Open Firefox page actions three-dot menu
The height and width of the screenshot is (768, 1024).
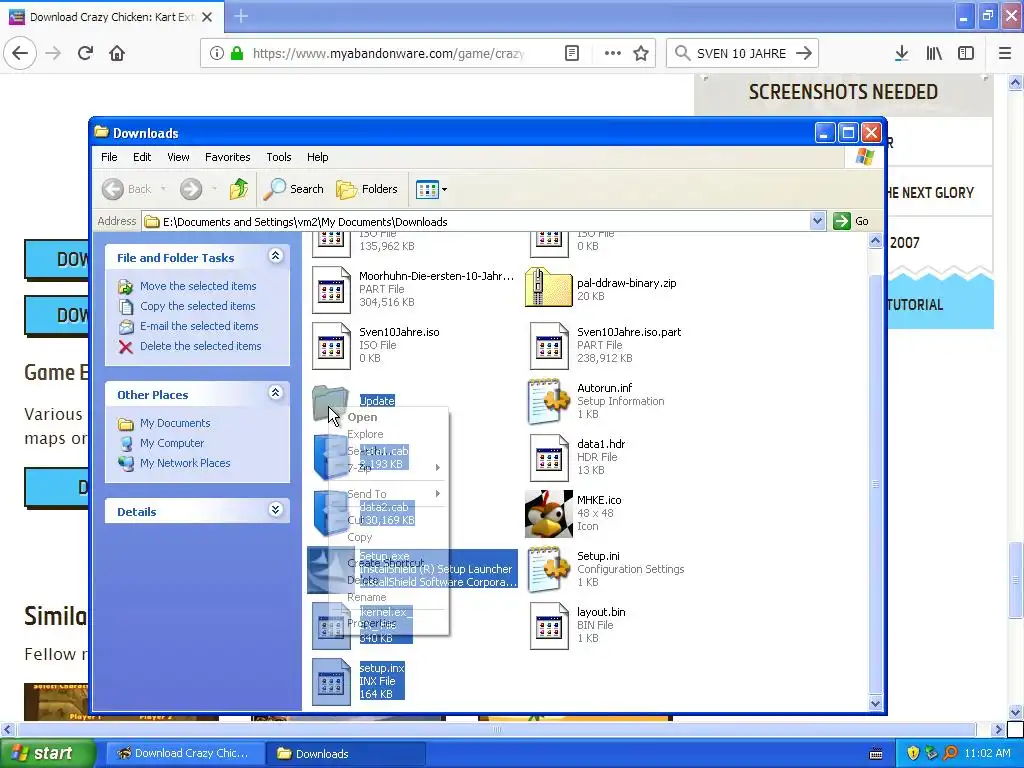(x=613, y=53)
